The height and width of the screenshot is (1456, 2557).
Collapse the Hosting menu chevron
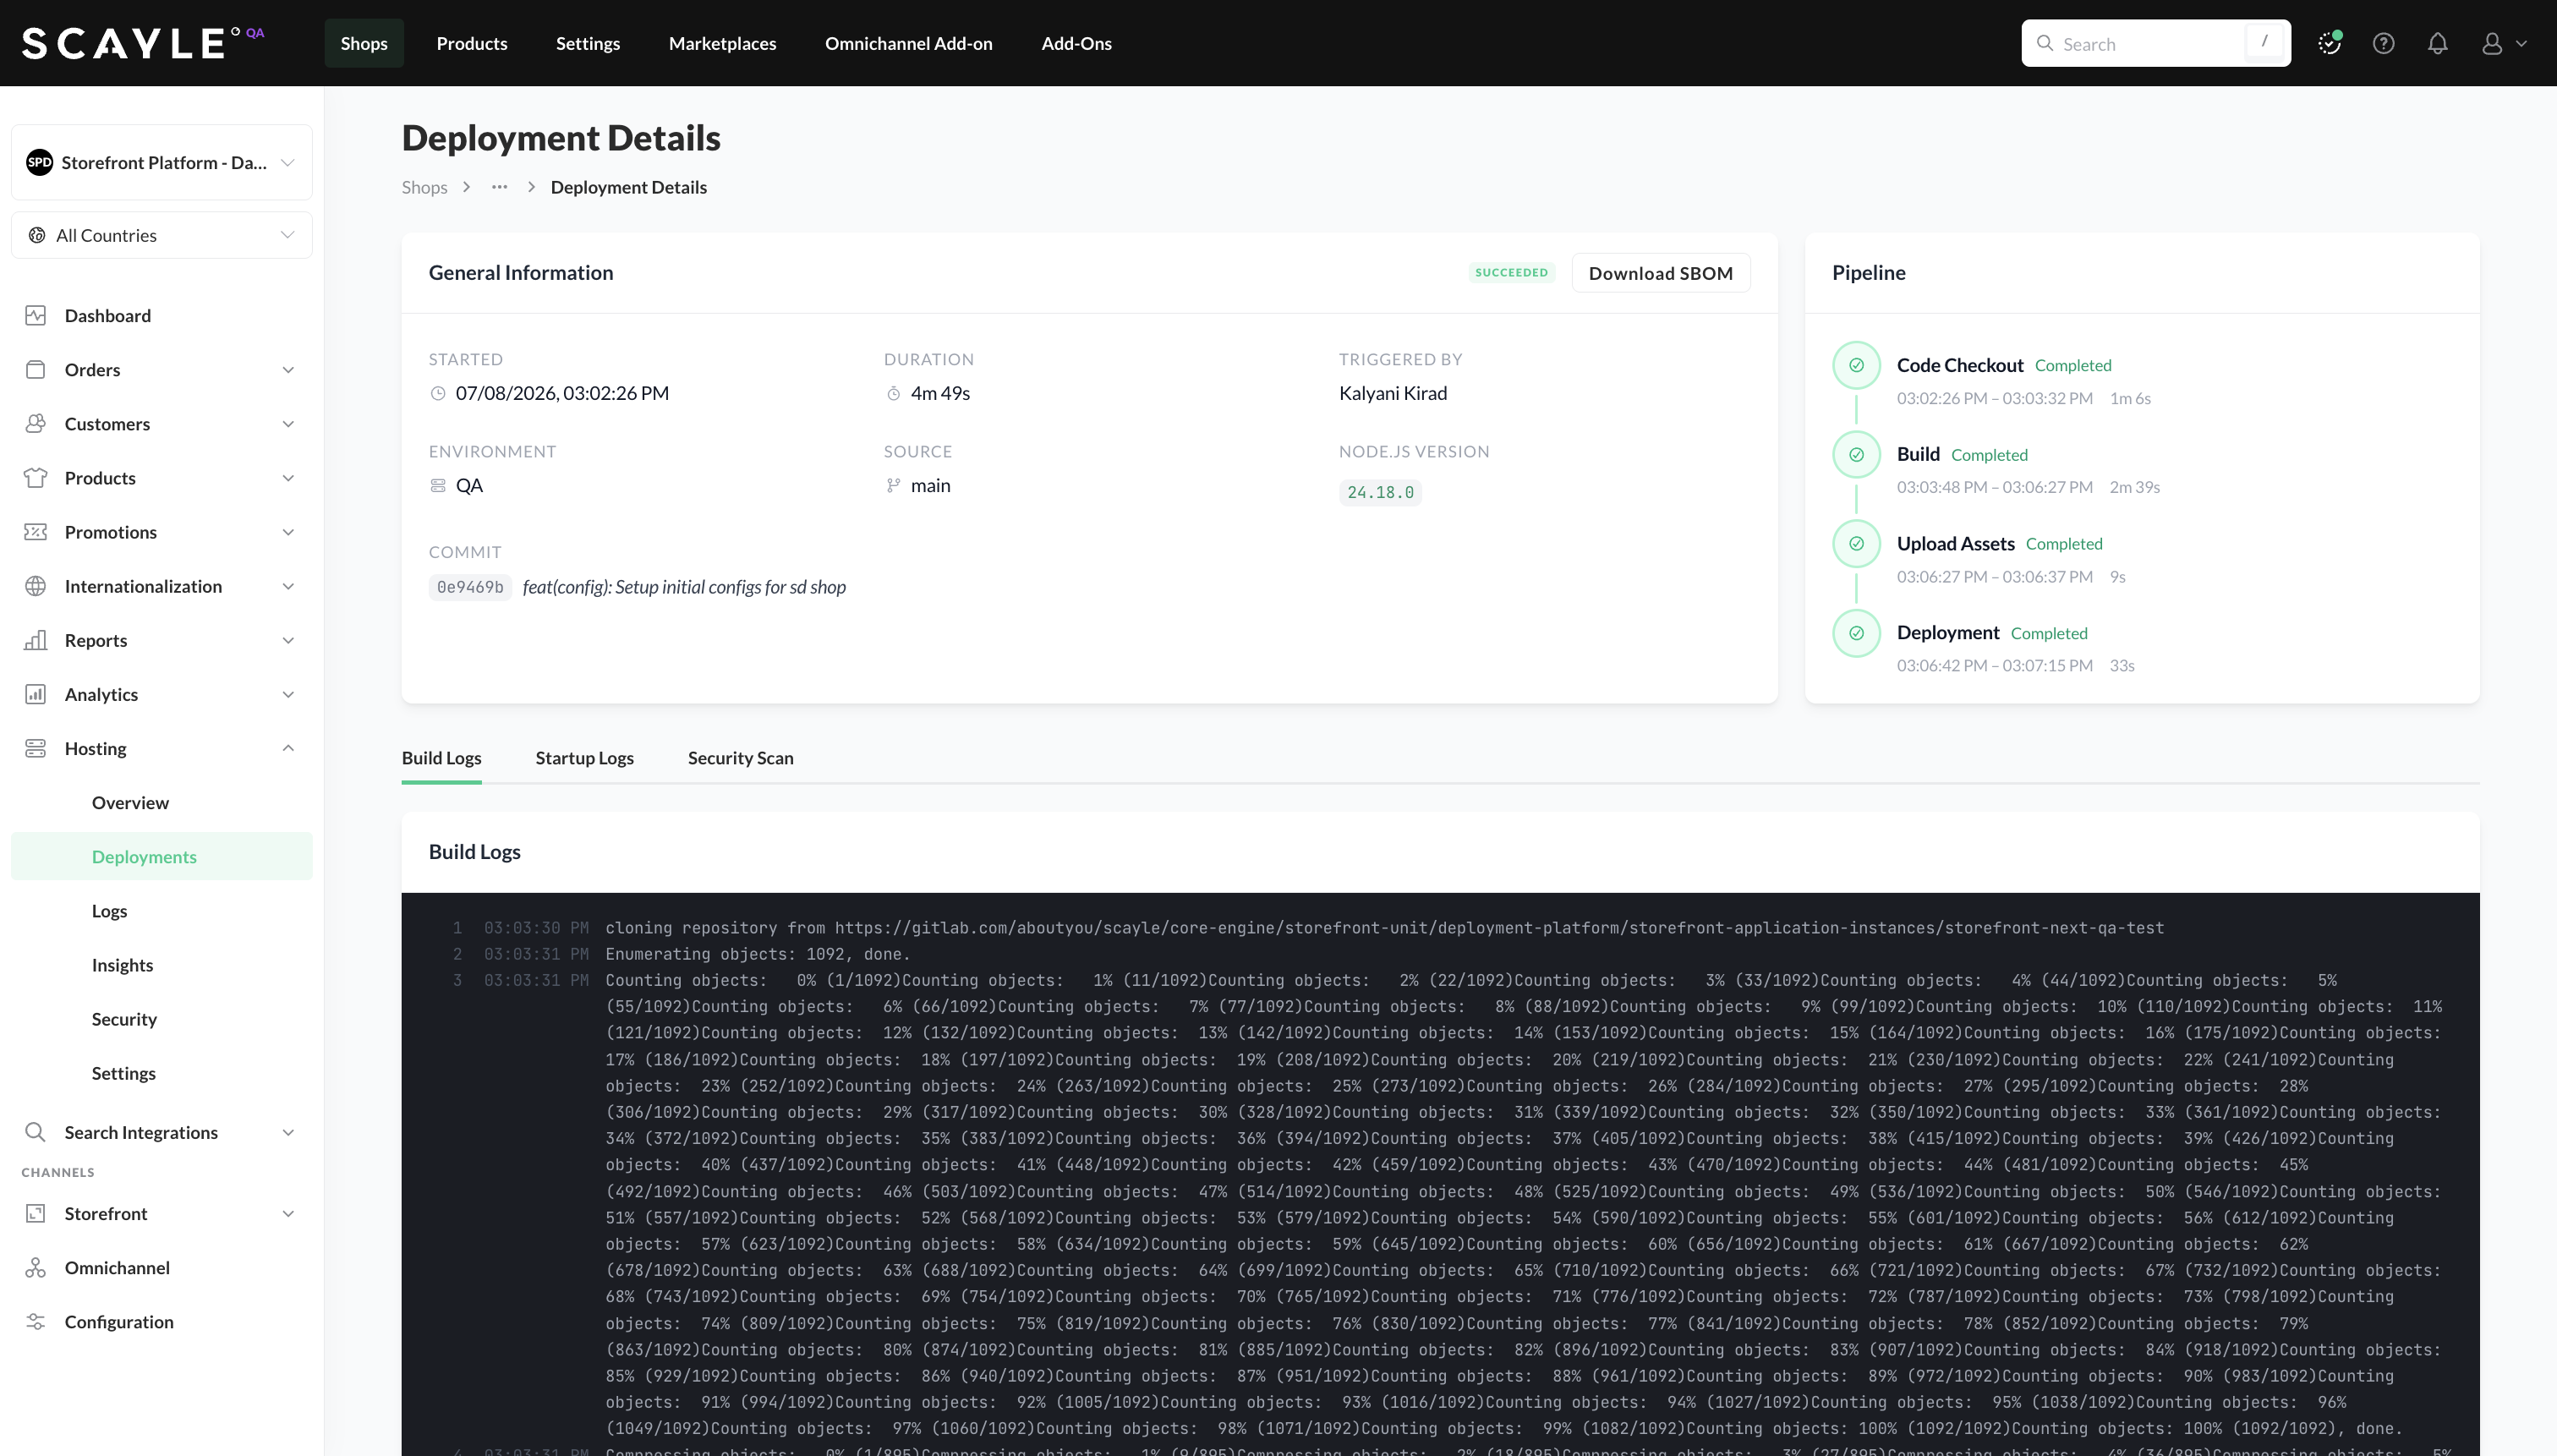coord(288,747)
